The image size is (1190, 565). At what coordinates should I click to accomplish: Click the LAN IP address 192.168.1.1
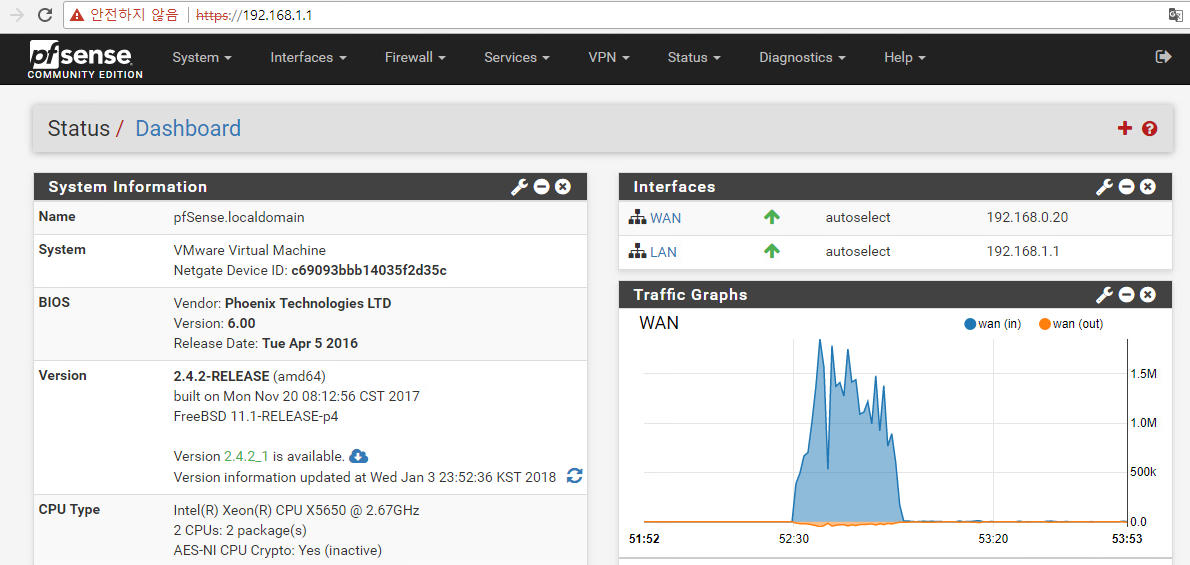coord(1022,251)
